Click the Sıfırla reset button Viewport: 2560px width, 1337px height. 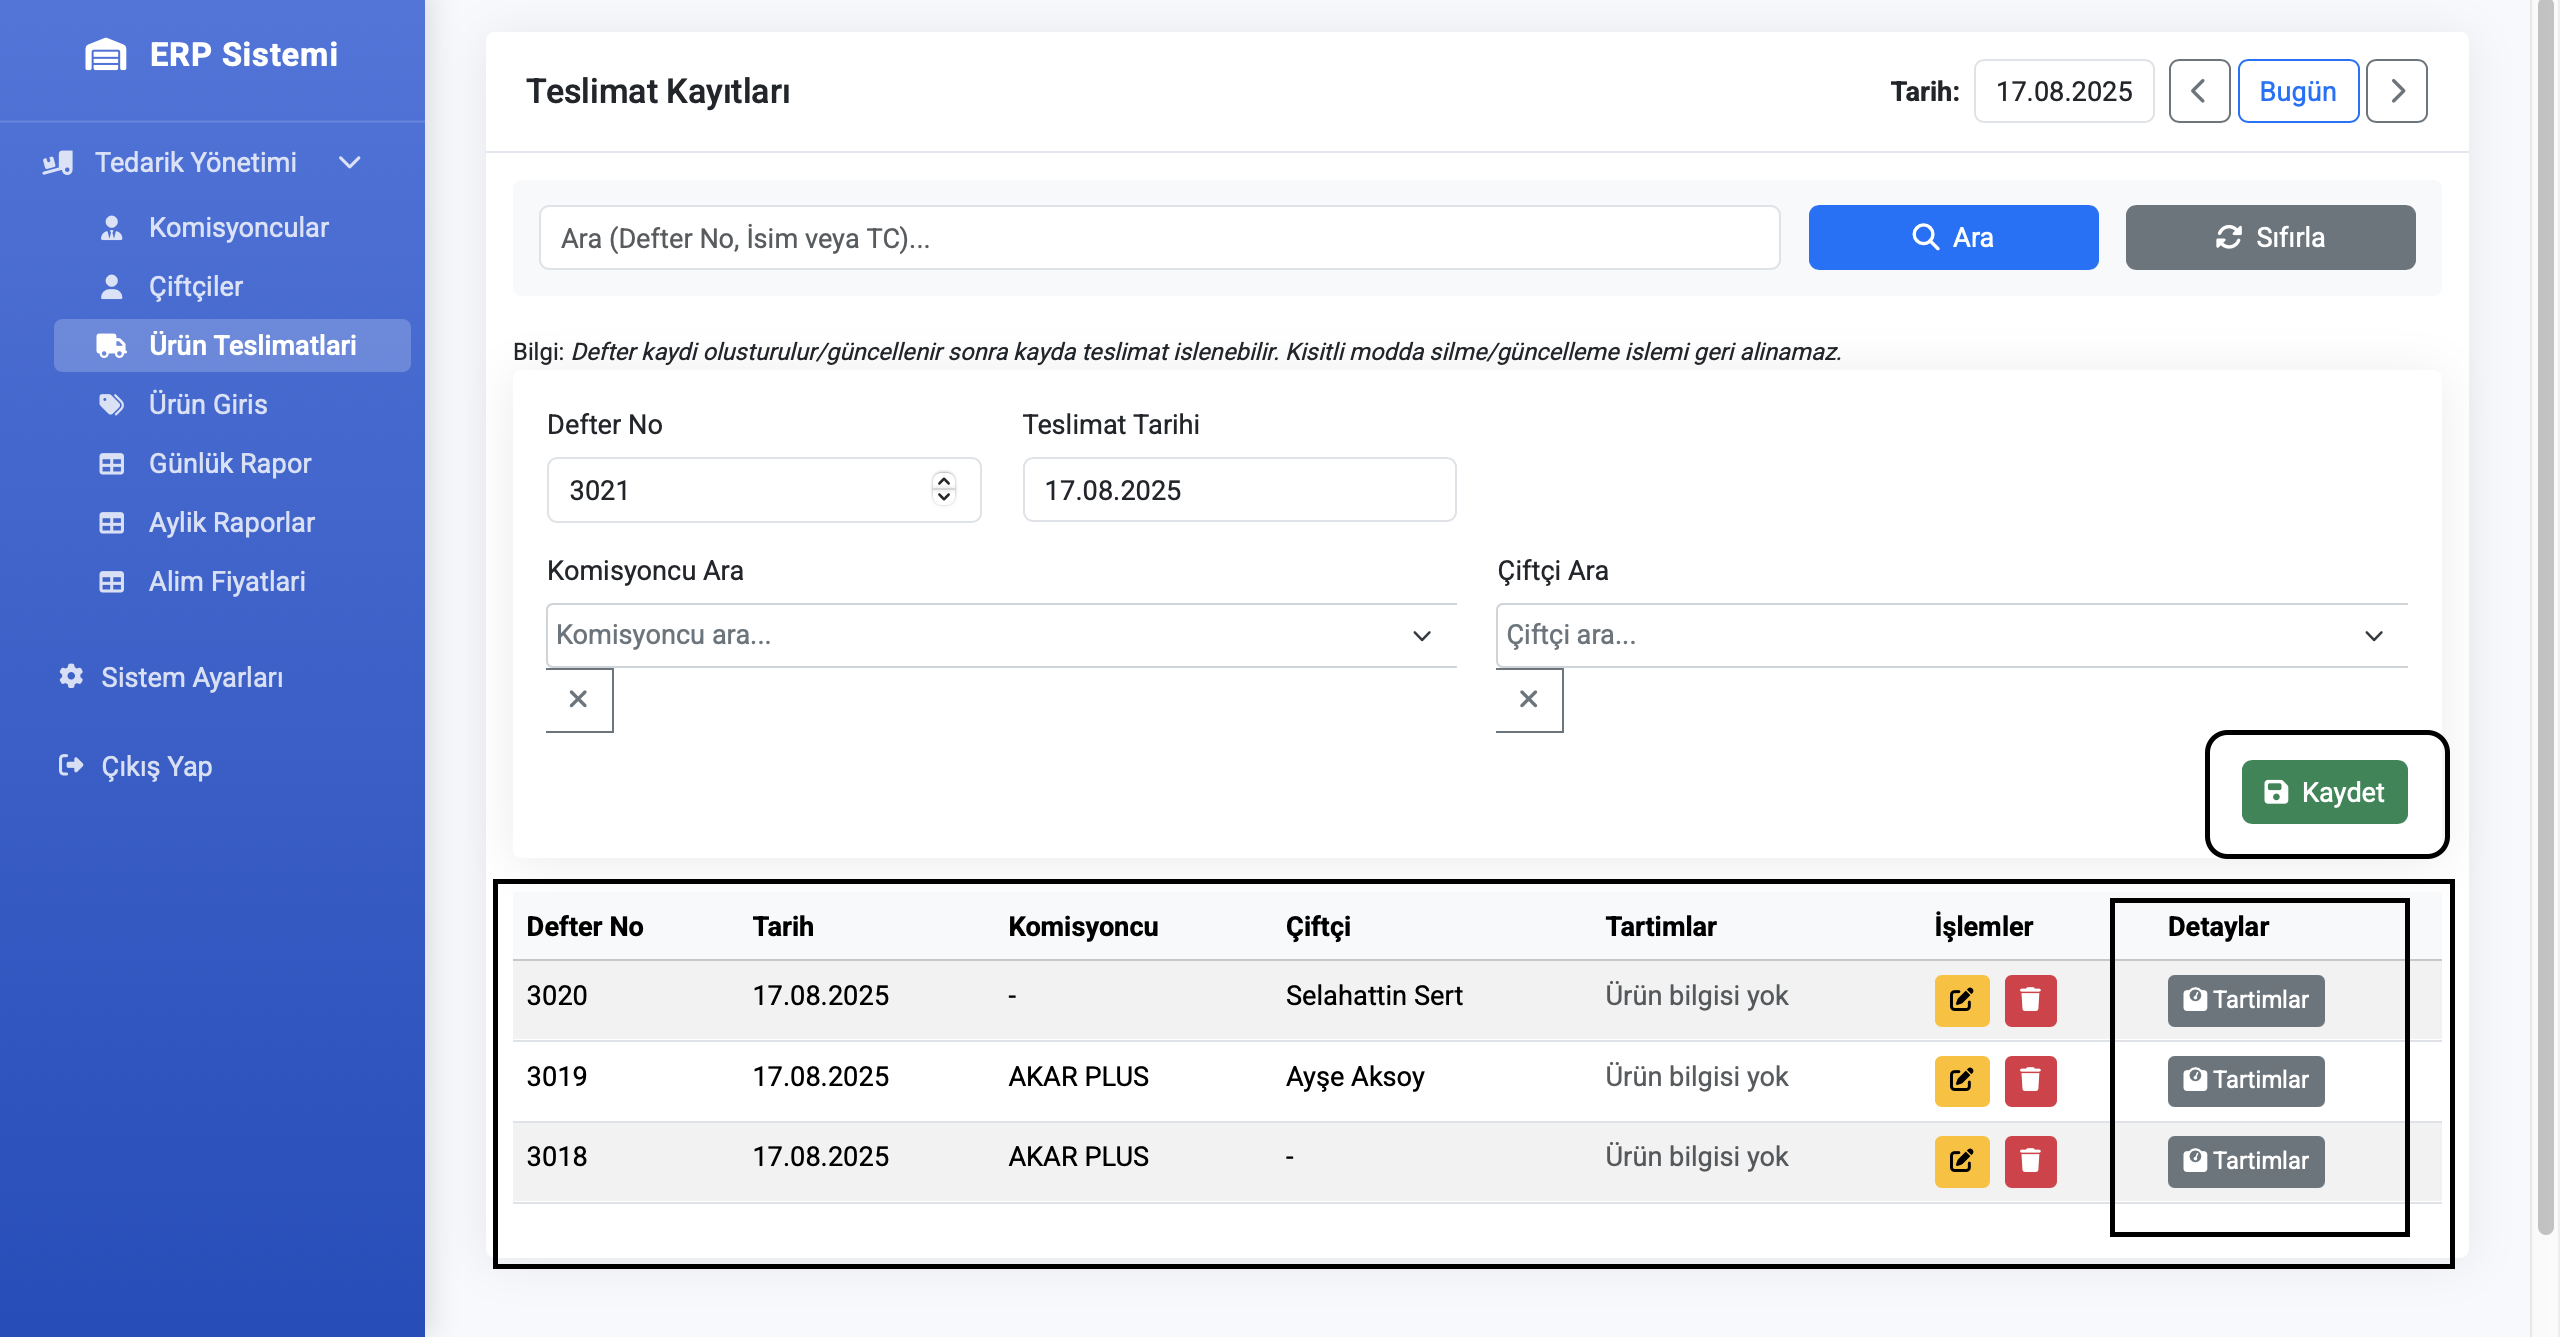[x=2270, y=238]
